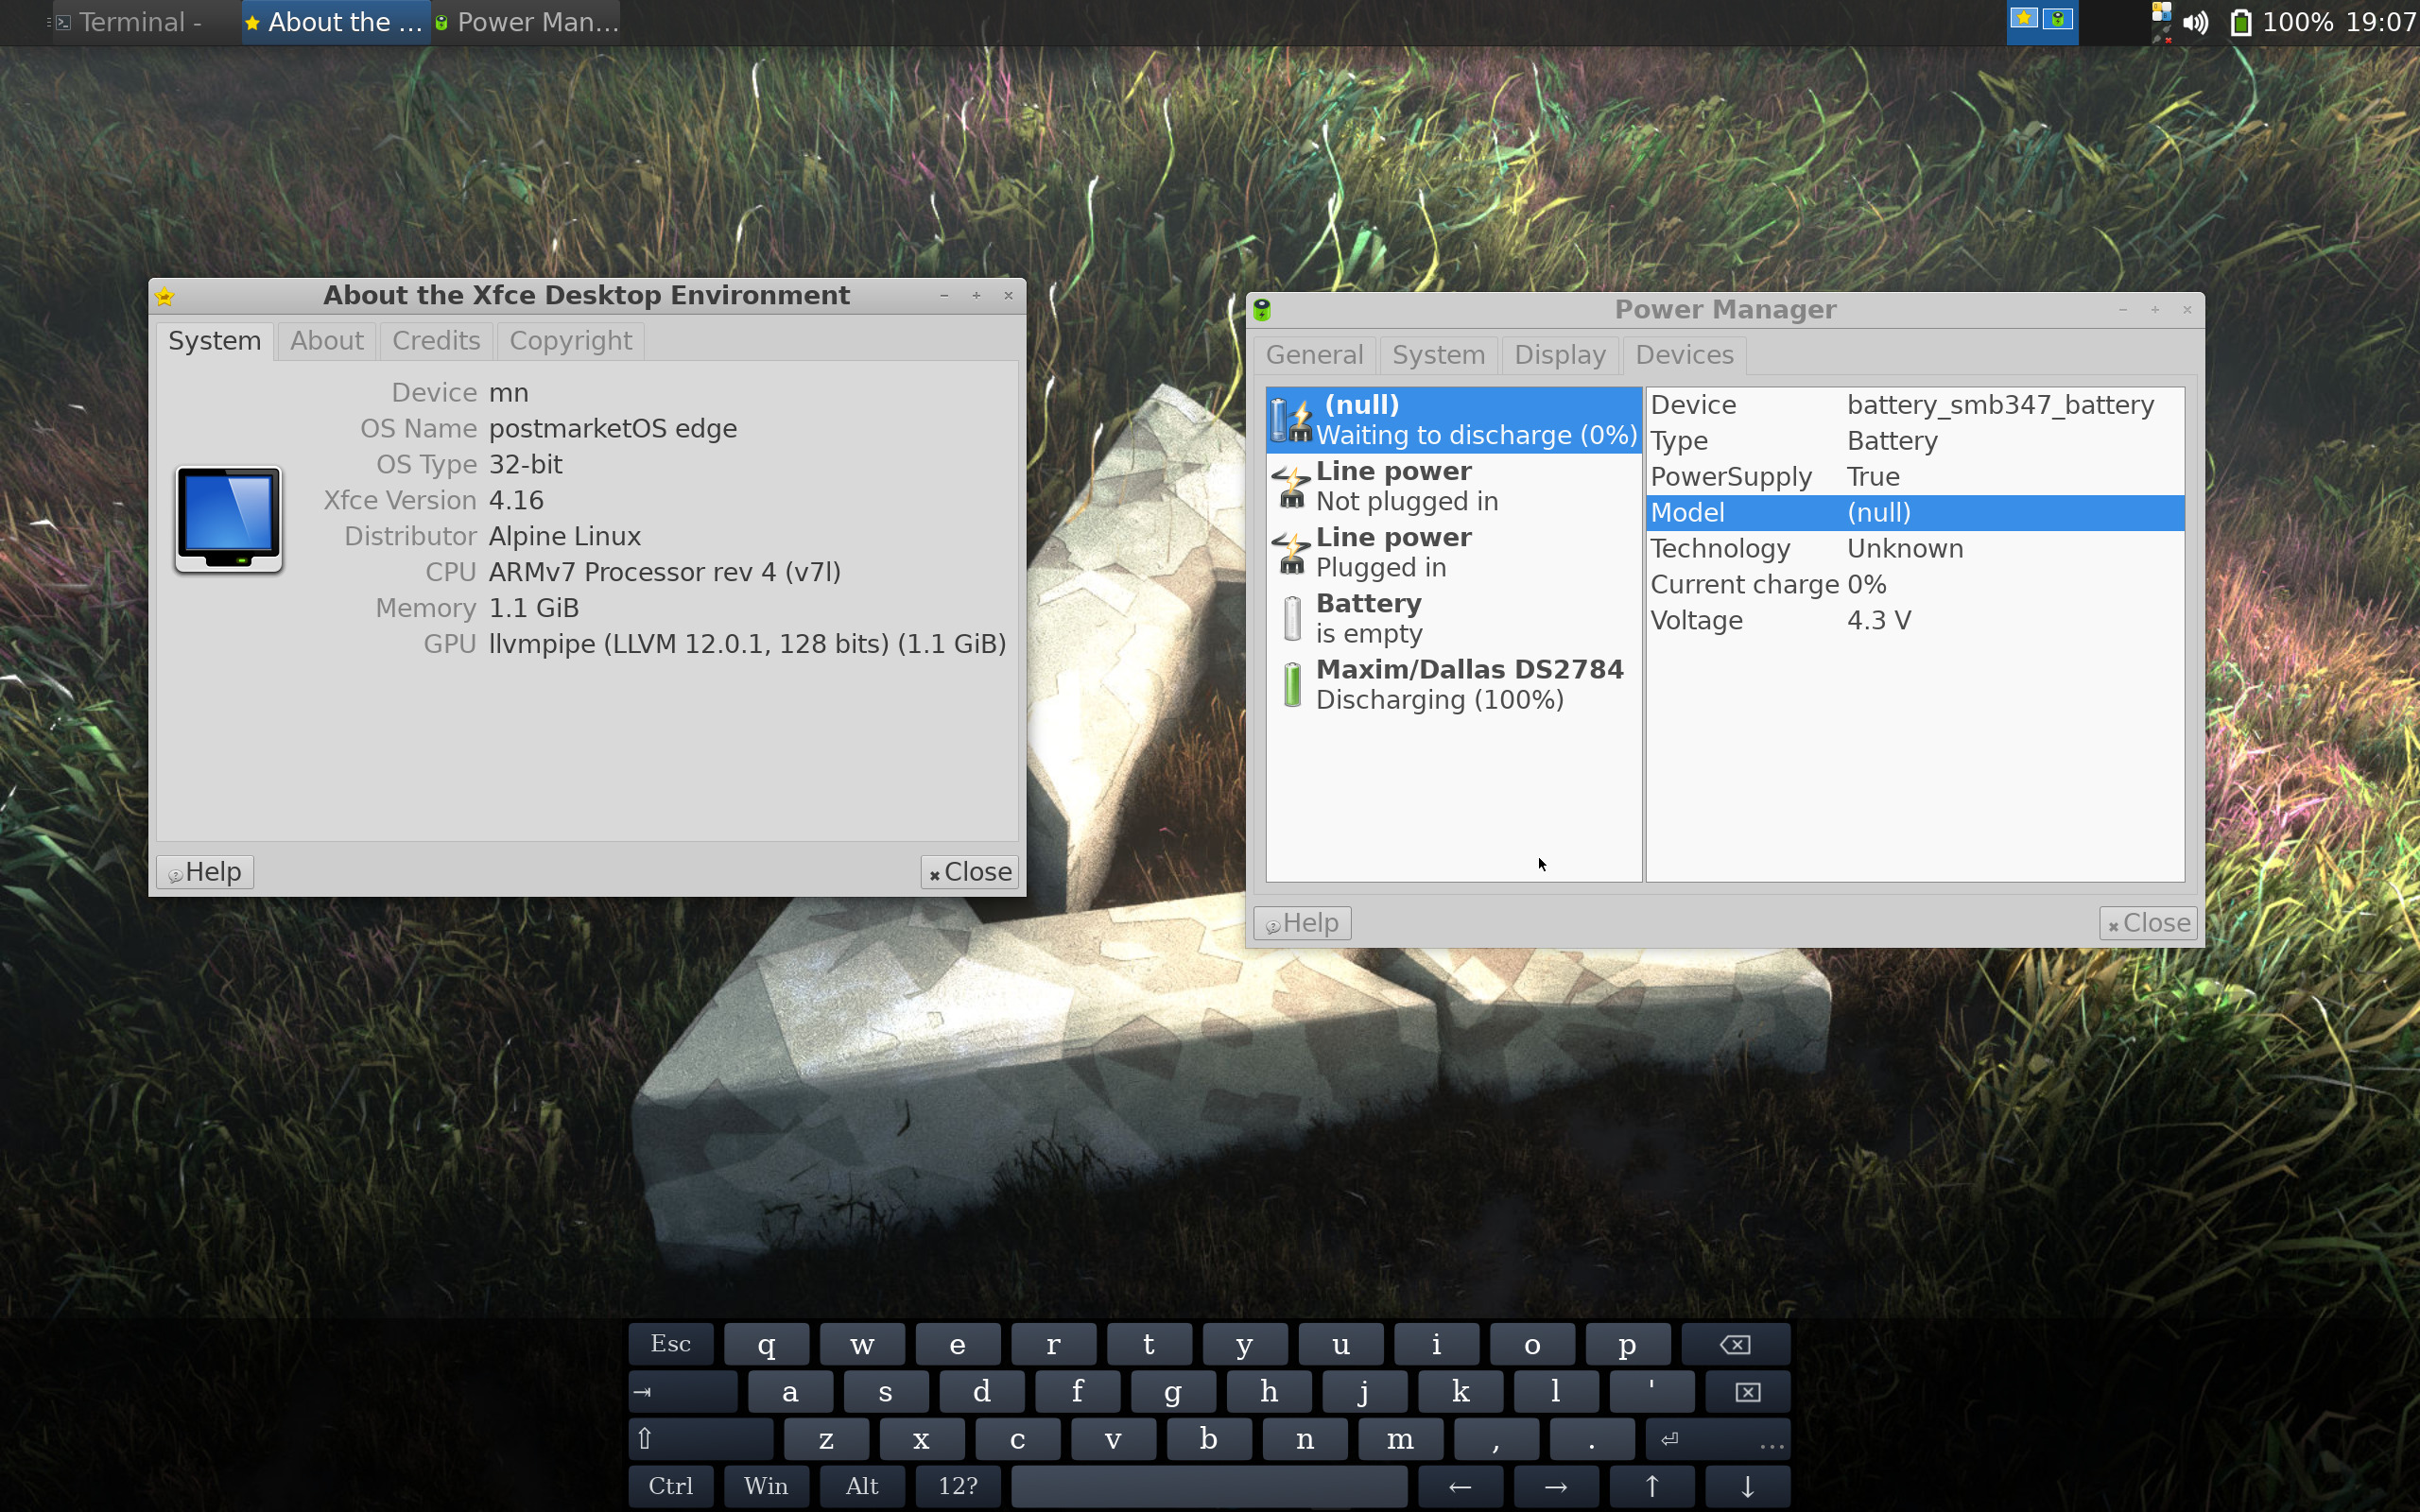Open the Copyright tab
The width and height of the screenshot is (2420, 1512).
570,341
